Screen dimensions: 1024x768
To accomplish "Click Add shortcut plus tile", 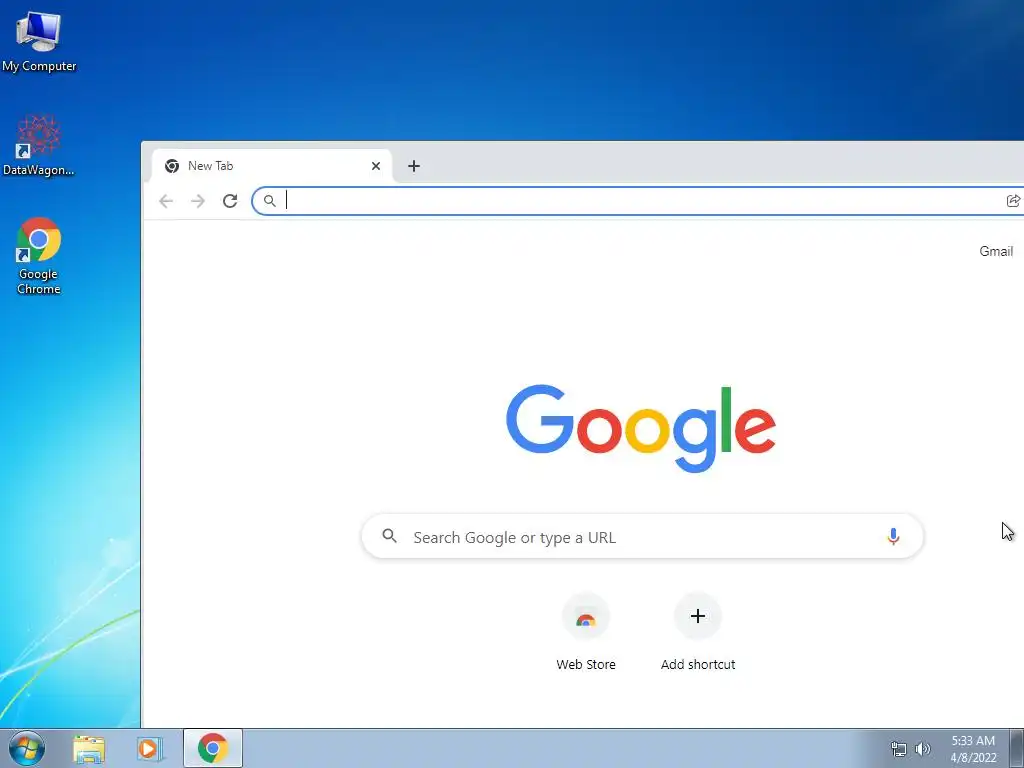I will pyautogui.click(x=697, y=616).
